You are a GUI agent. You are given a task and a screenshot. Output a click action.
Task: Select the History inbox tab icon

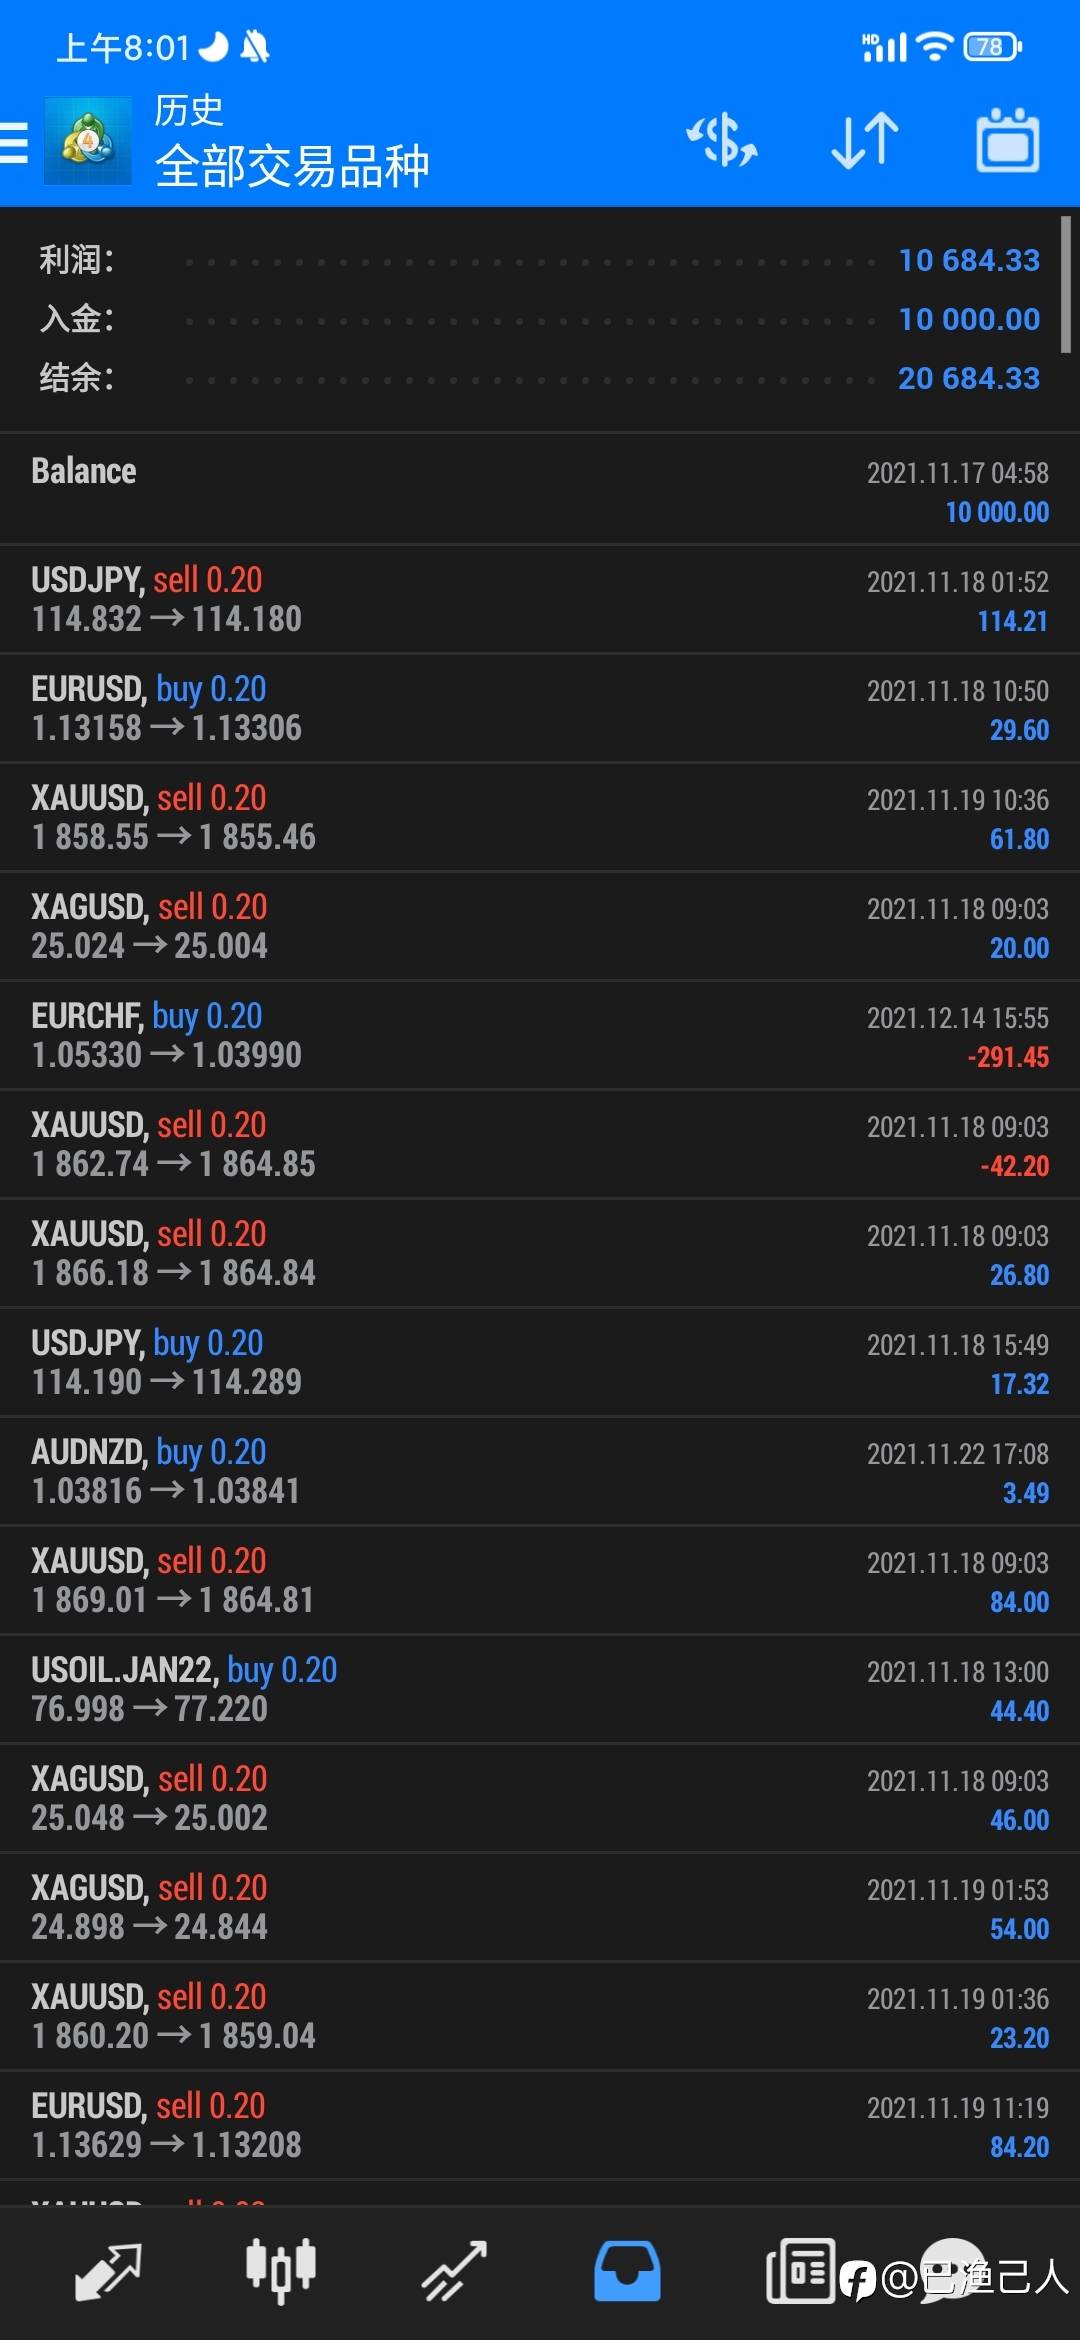(x=627, y=2270)
